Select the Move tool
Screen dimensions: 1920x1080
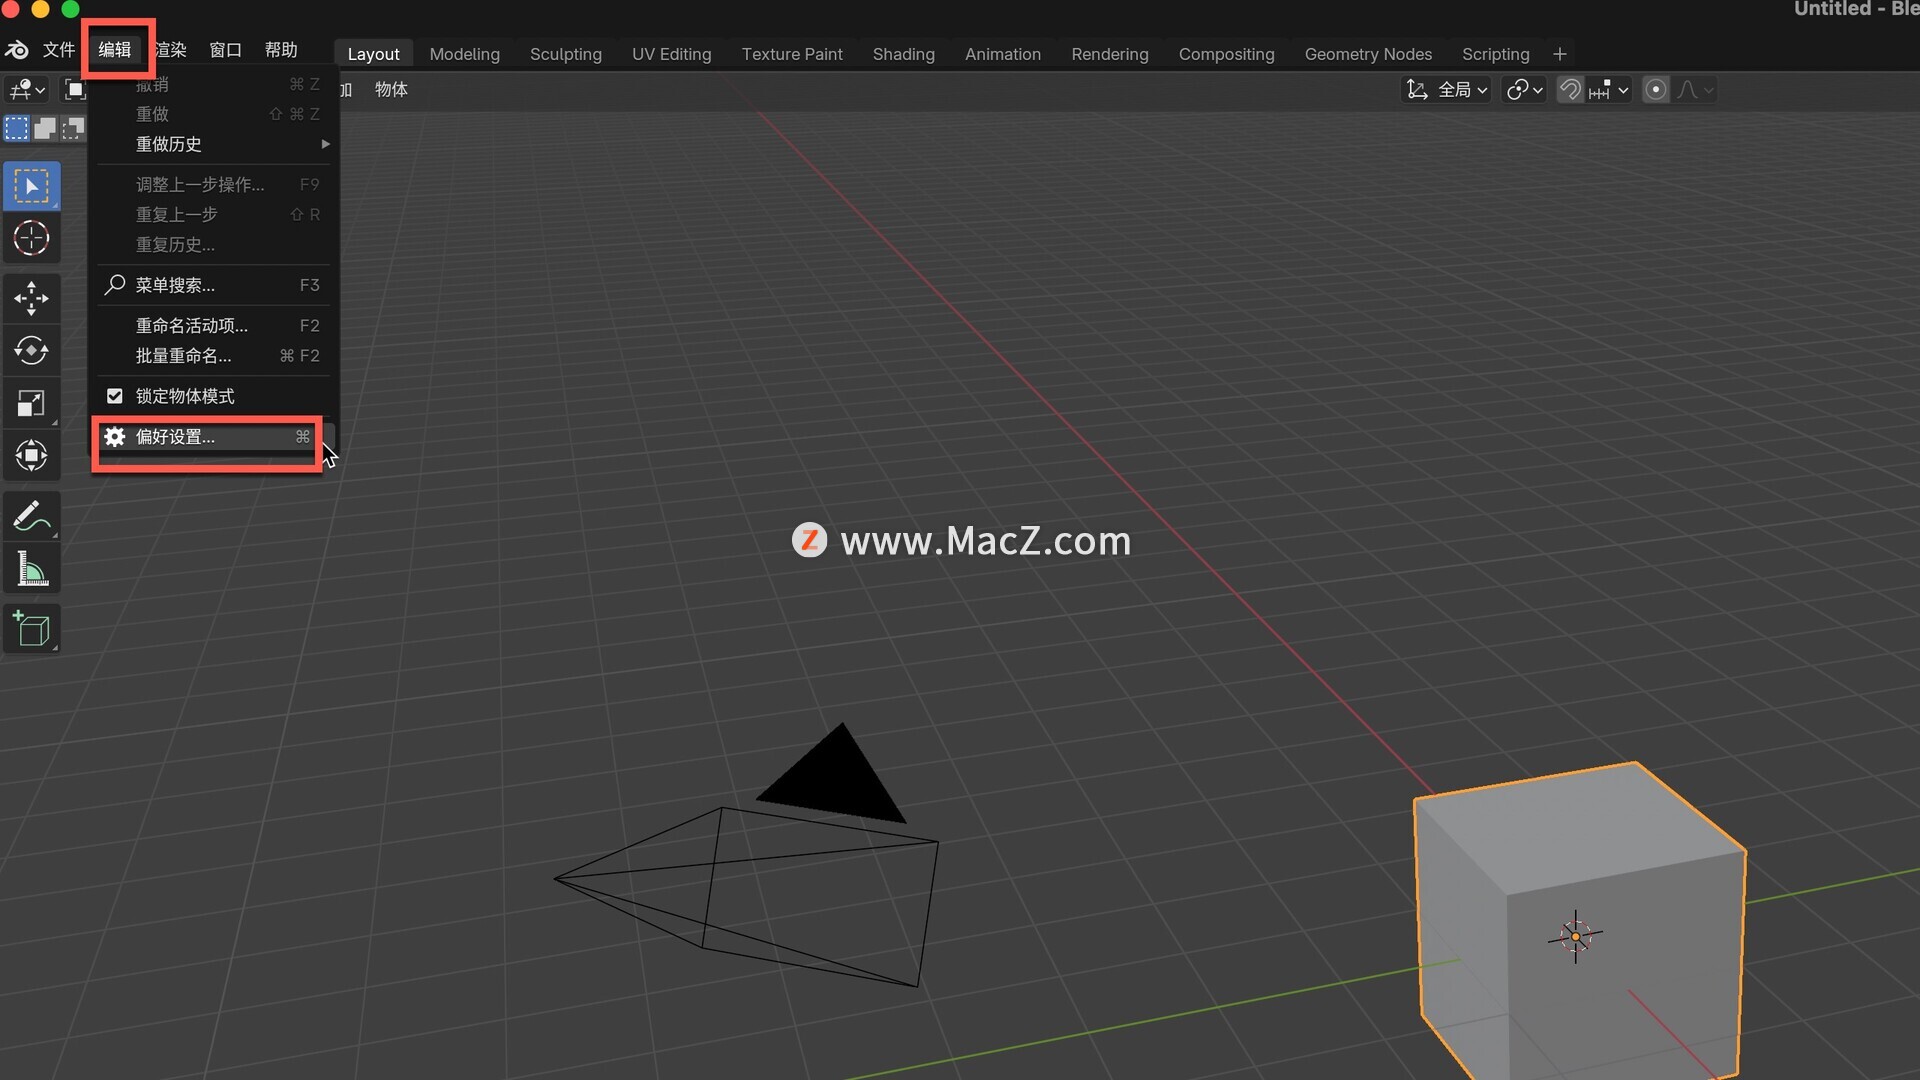point(31,298)
